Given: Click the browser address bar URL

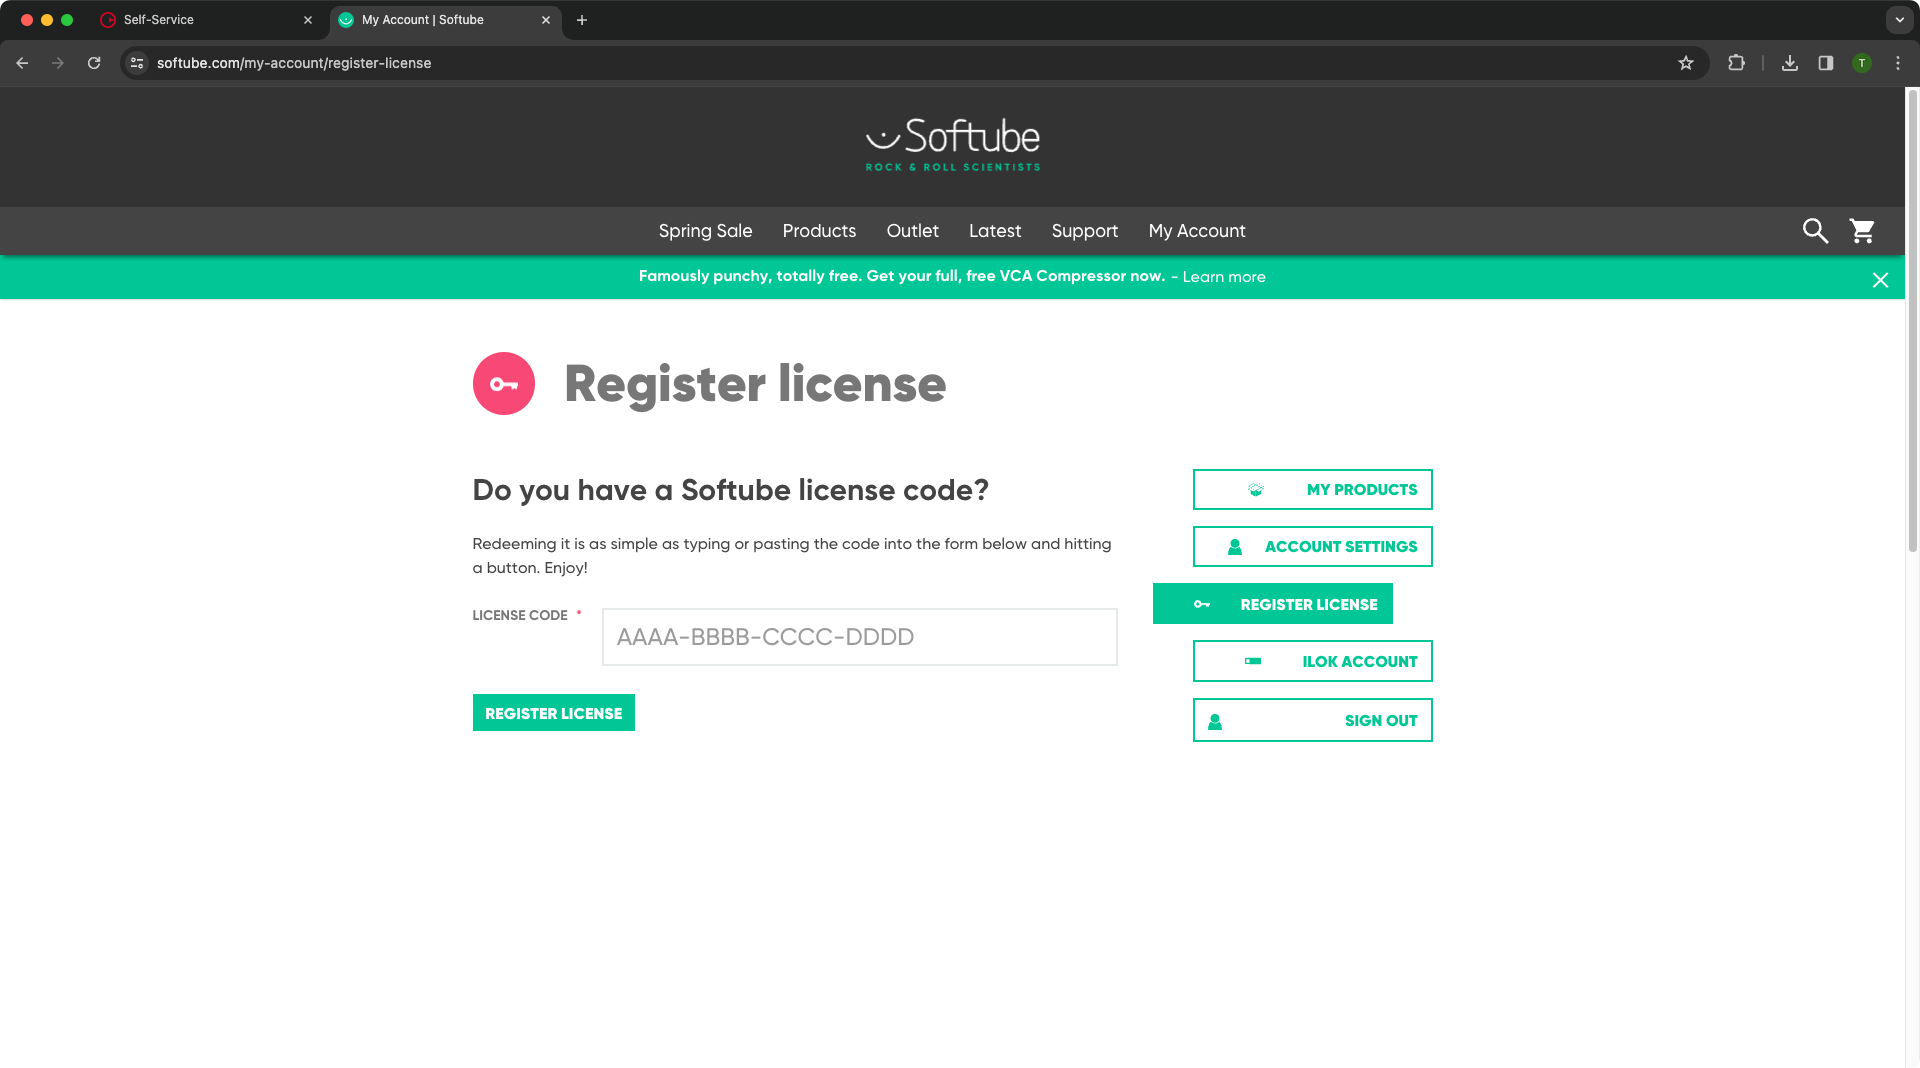Looking at the screenshot, I should pos(294,63).
